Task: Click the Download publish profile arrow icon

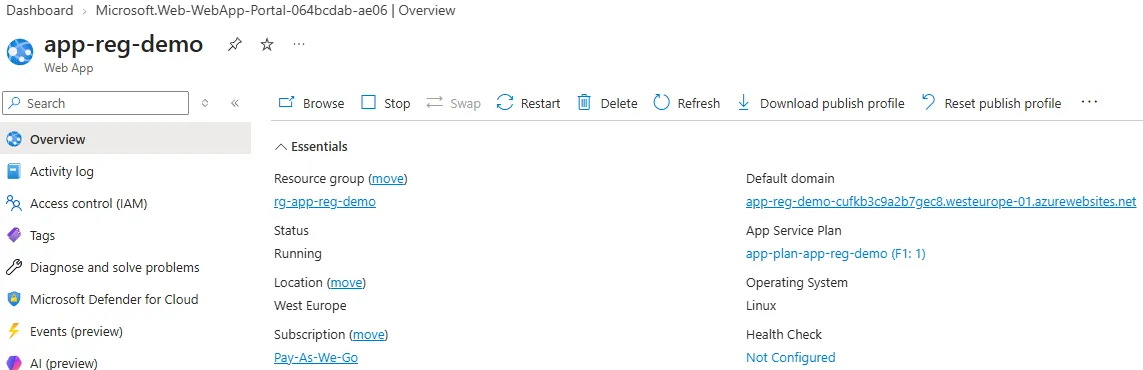Action: (x=744, y=103)
